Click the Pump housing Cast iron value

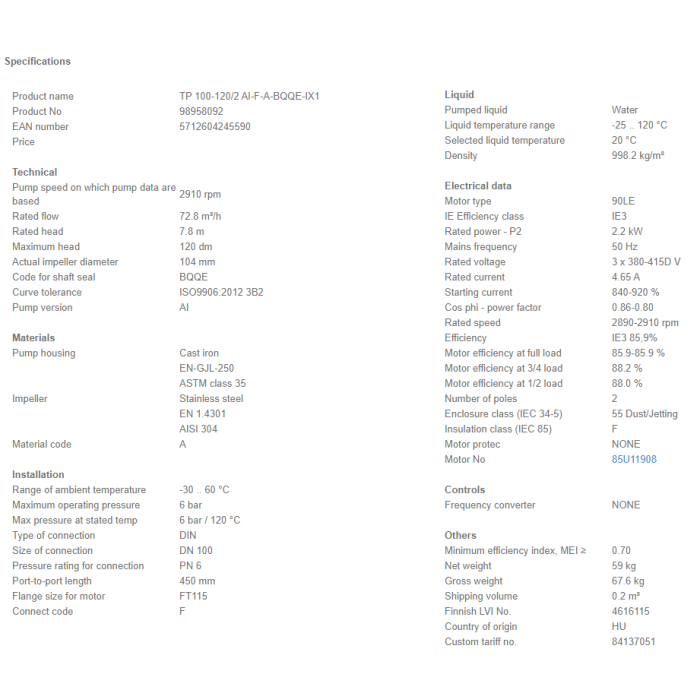pos(199,353)
